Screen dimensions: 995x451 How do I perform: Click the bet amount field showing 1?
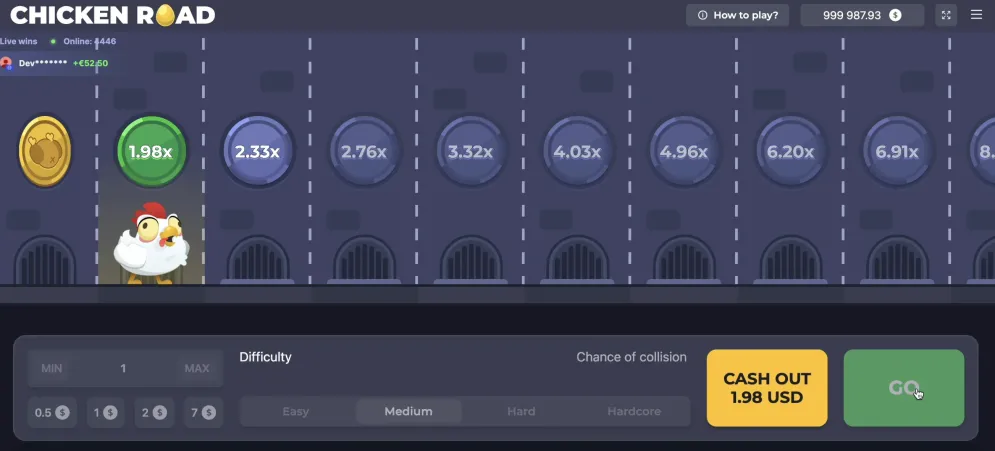click(124, 369)
